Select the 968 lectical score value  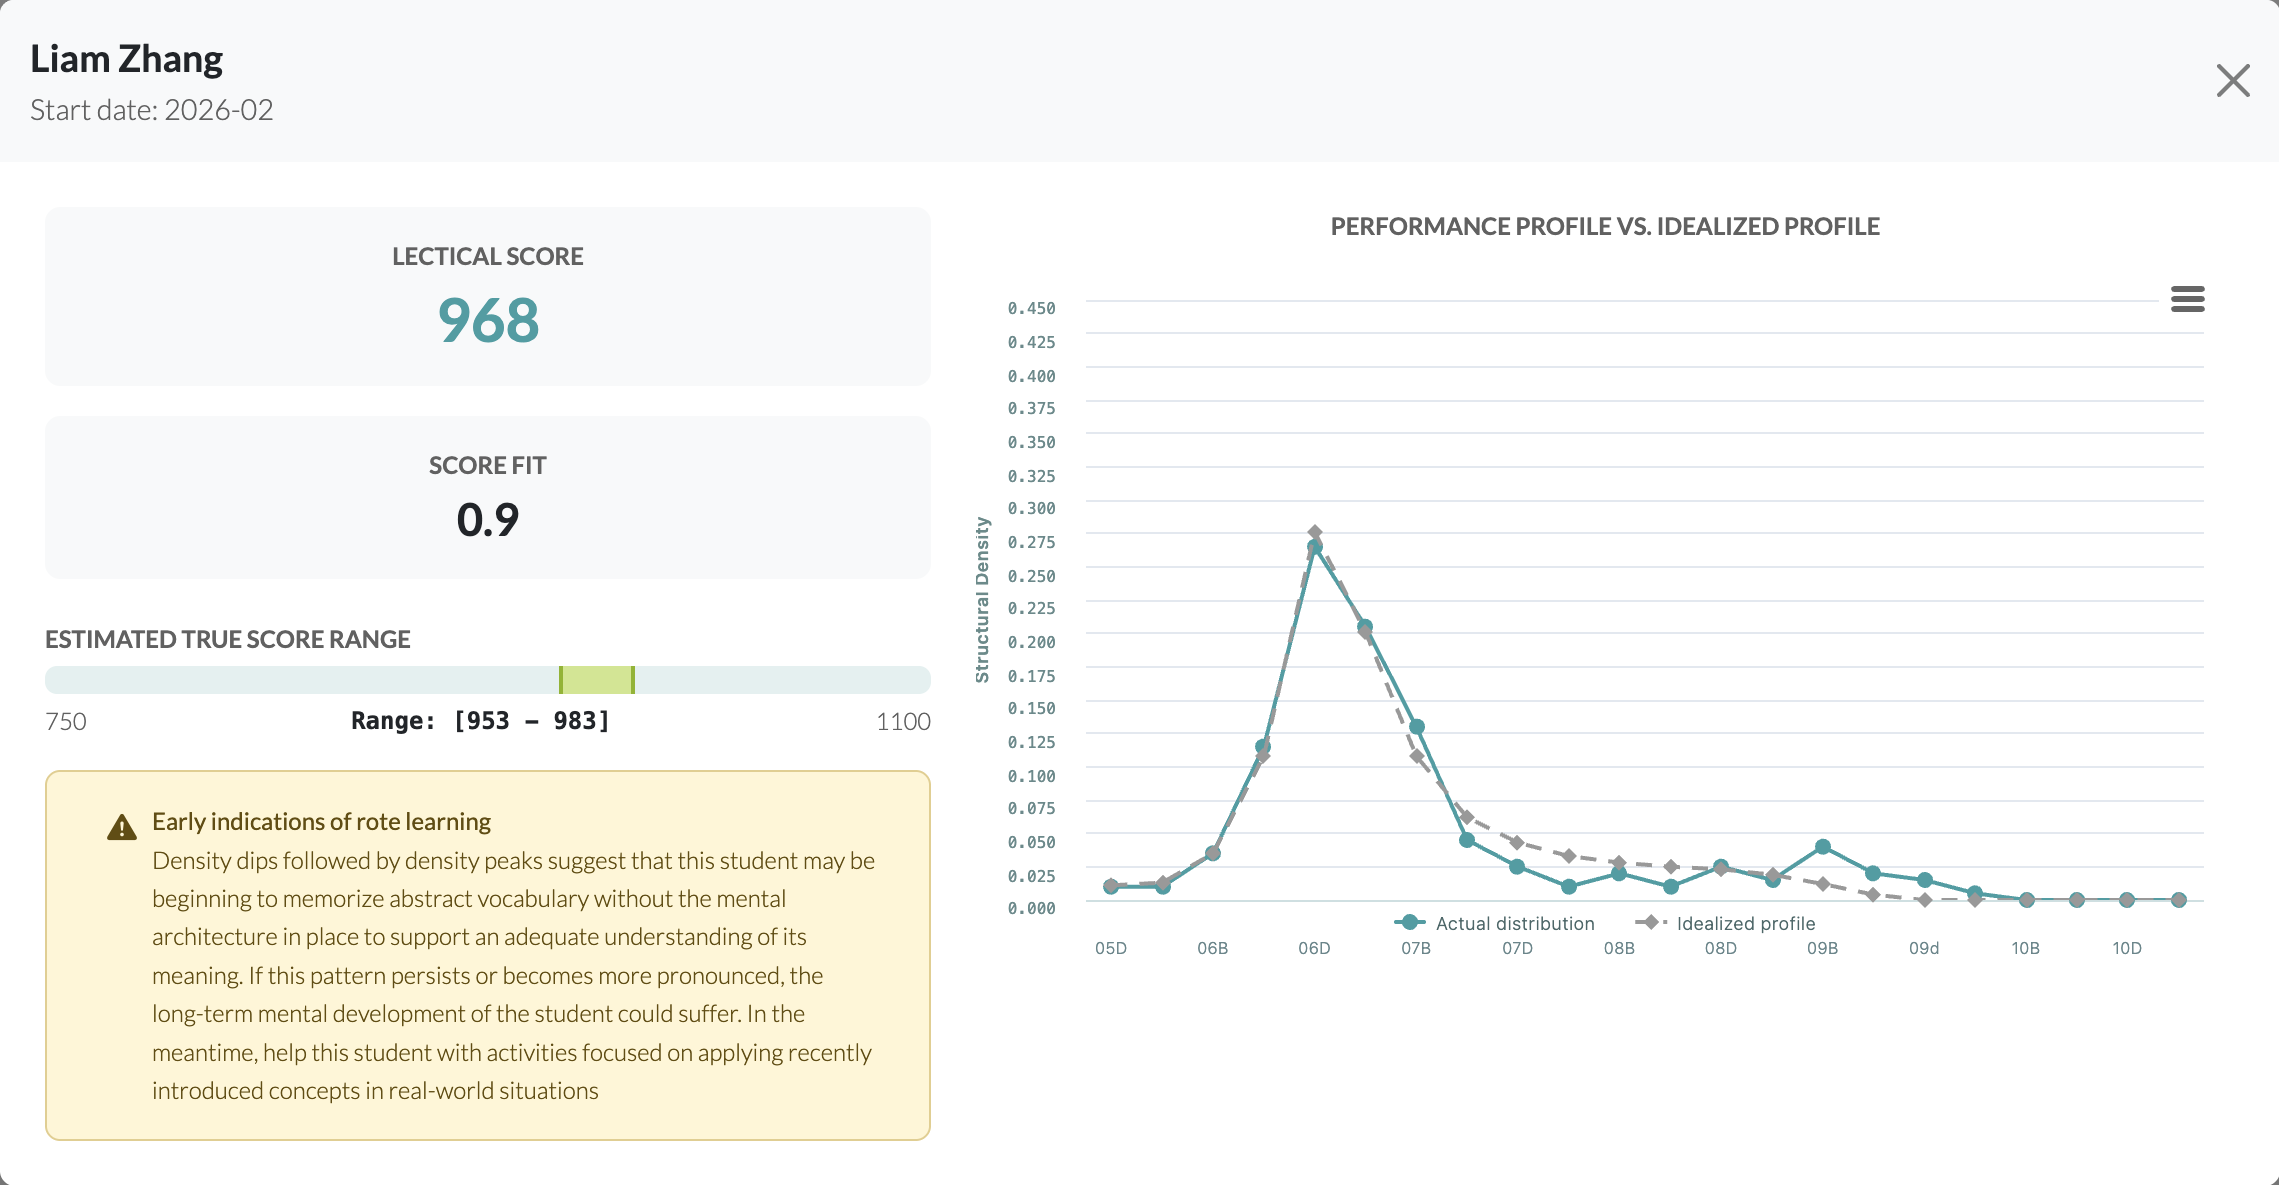tap(488, 321)
